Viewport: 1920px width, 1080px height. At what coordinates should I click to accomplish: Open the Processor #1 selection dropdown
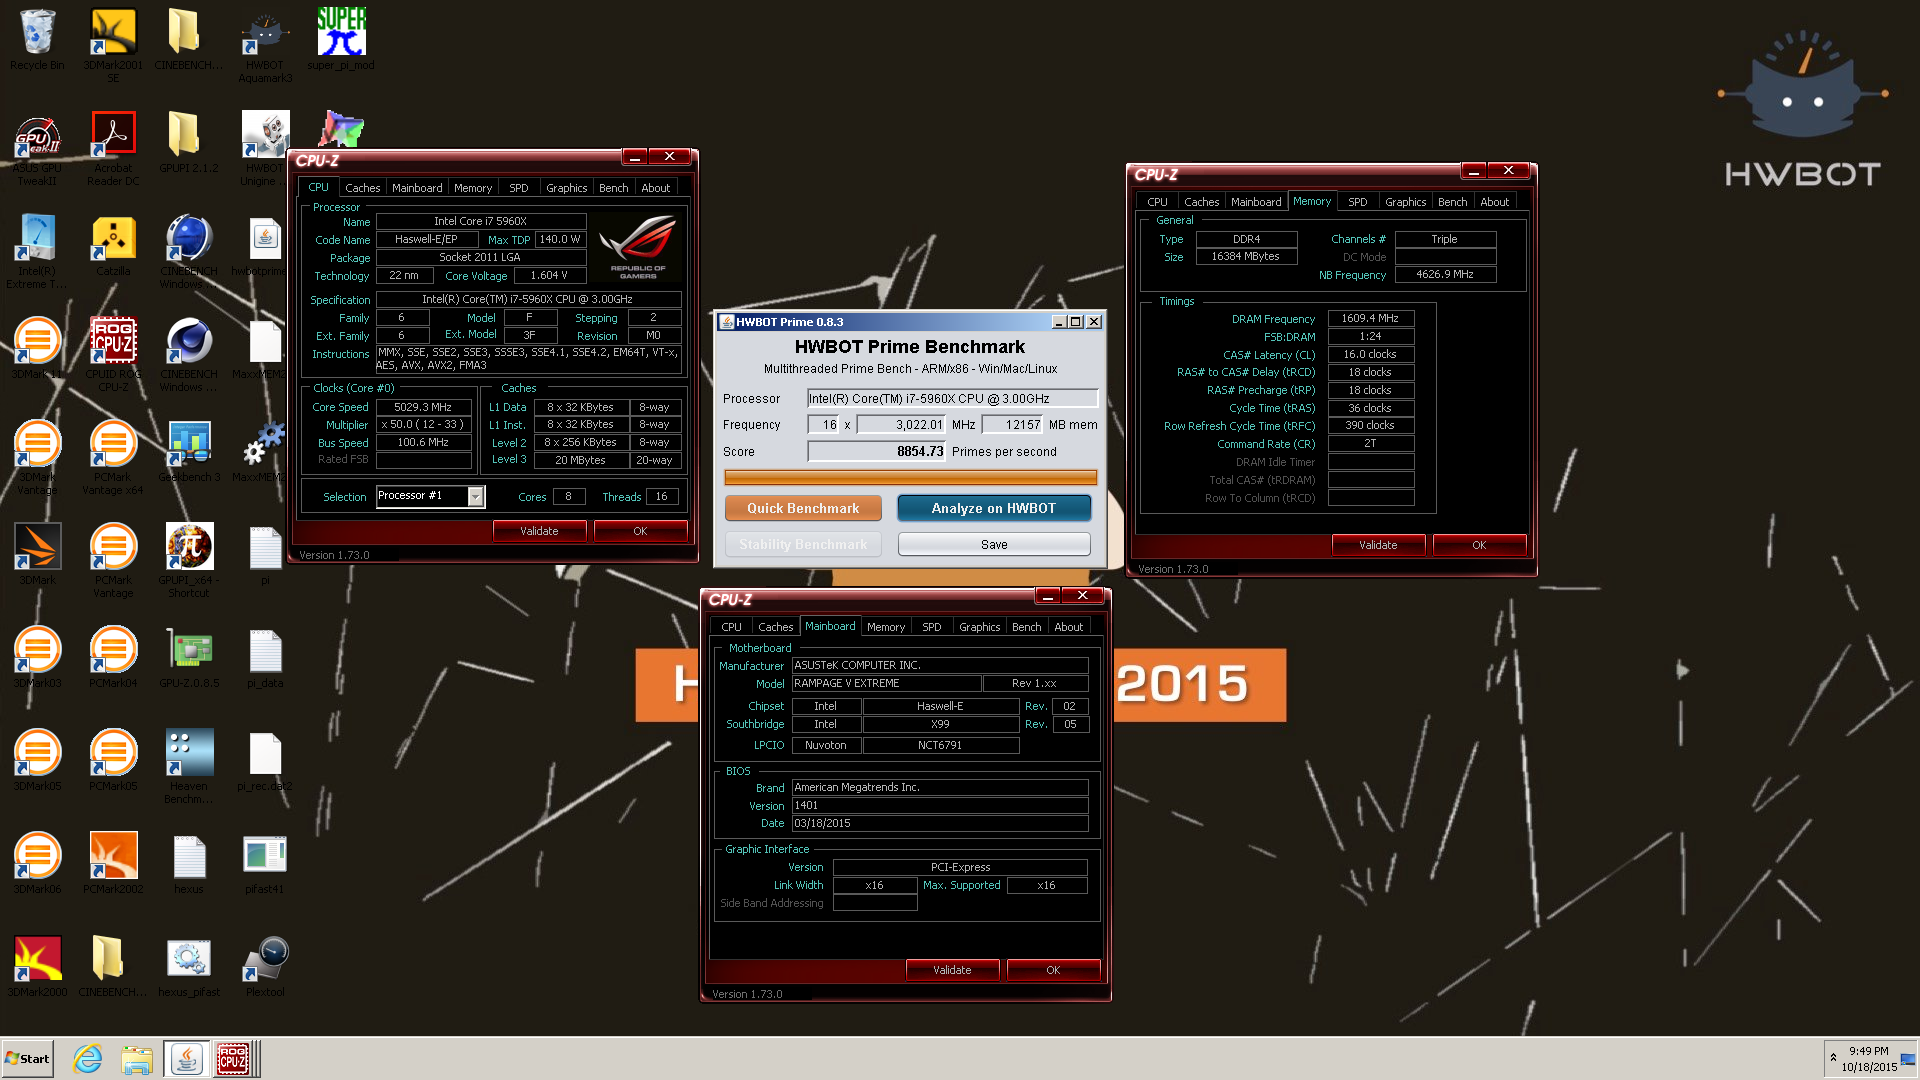tap(476, 496)
